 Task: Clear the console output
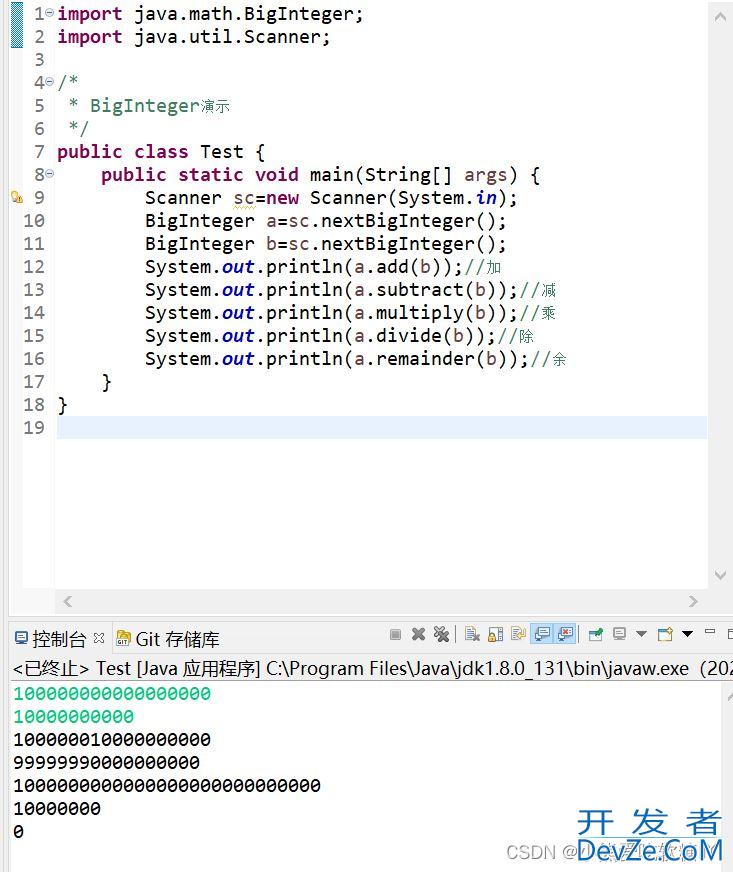click(x=472, y=635)
